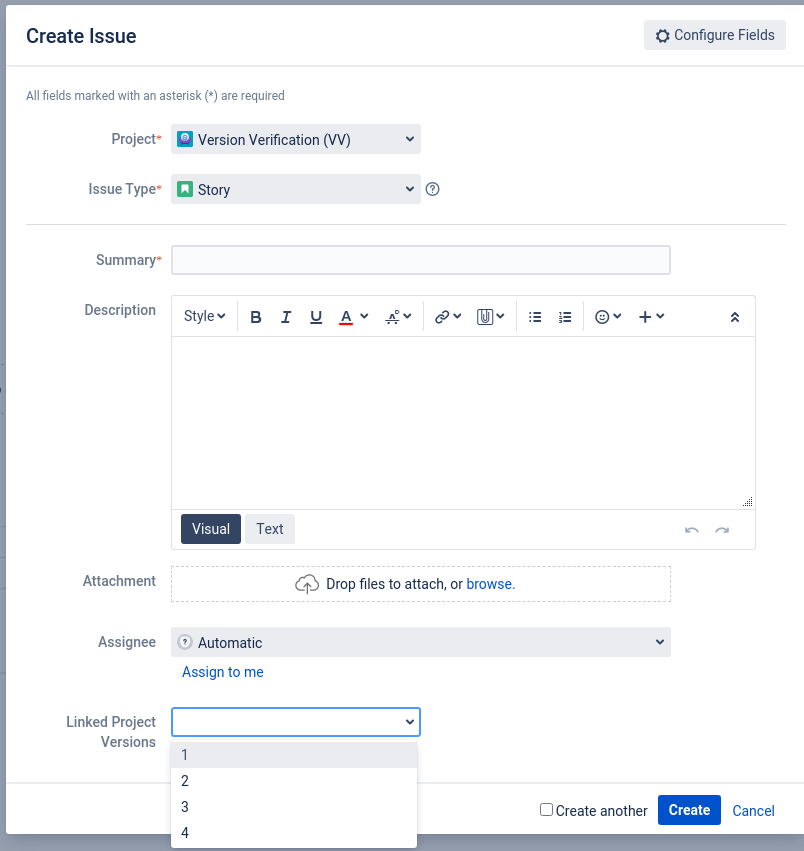Open the Style dropdown
Image resolution: width=804 pixels, height=851 pixels.
pyautogui.click(x=205, y=316)
